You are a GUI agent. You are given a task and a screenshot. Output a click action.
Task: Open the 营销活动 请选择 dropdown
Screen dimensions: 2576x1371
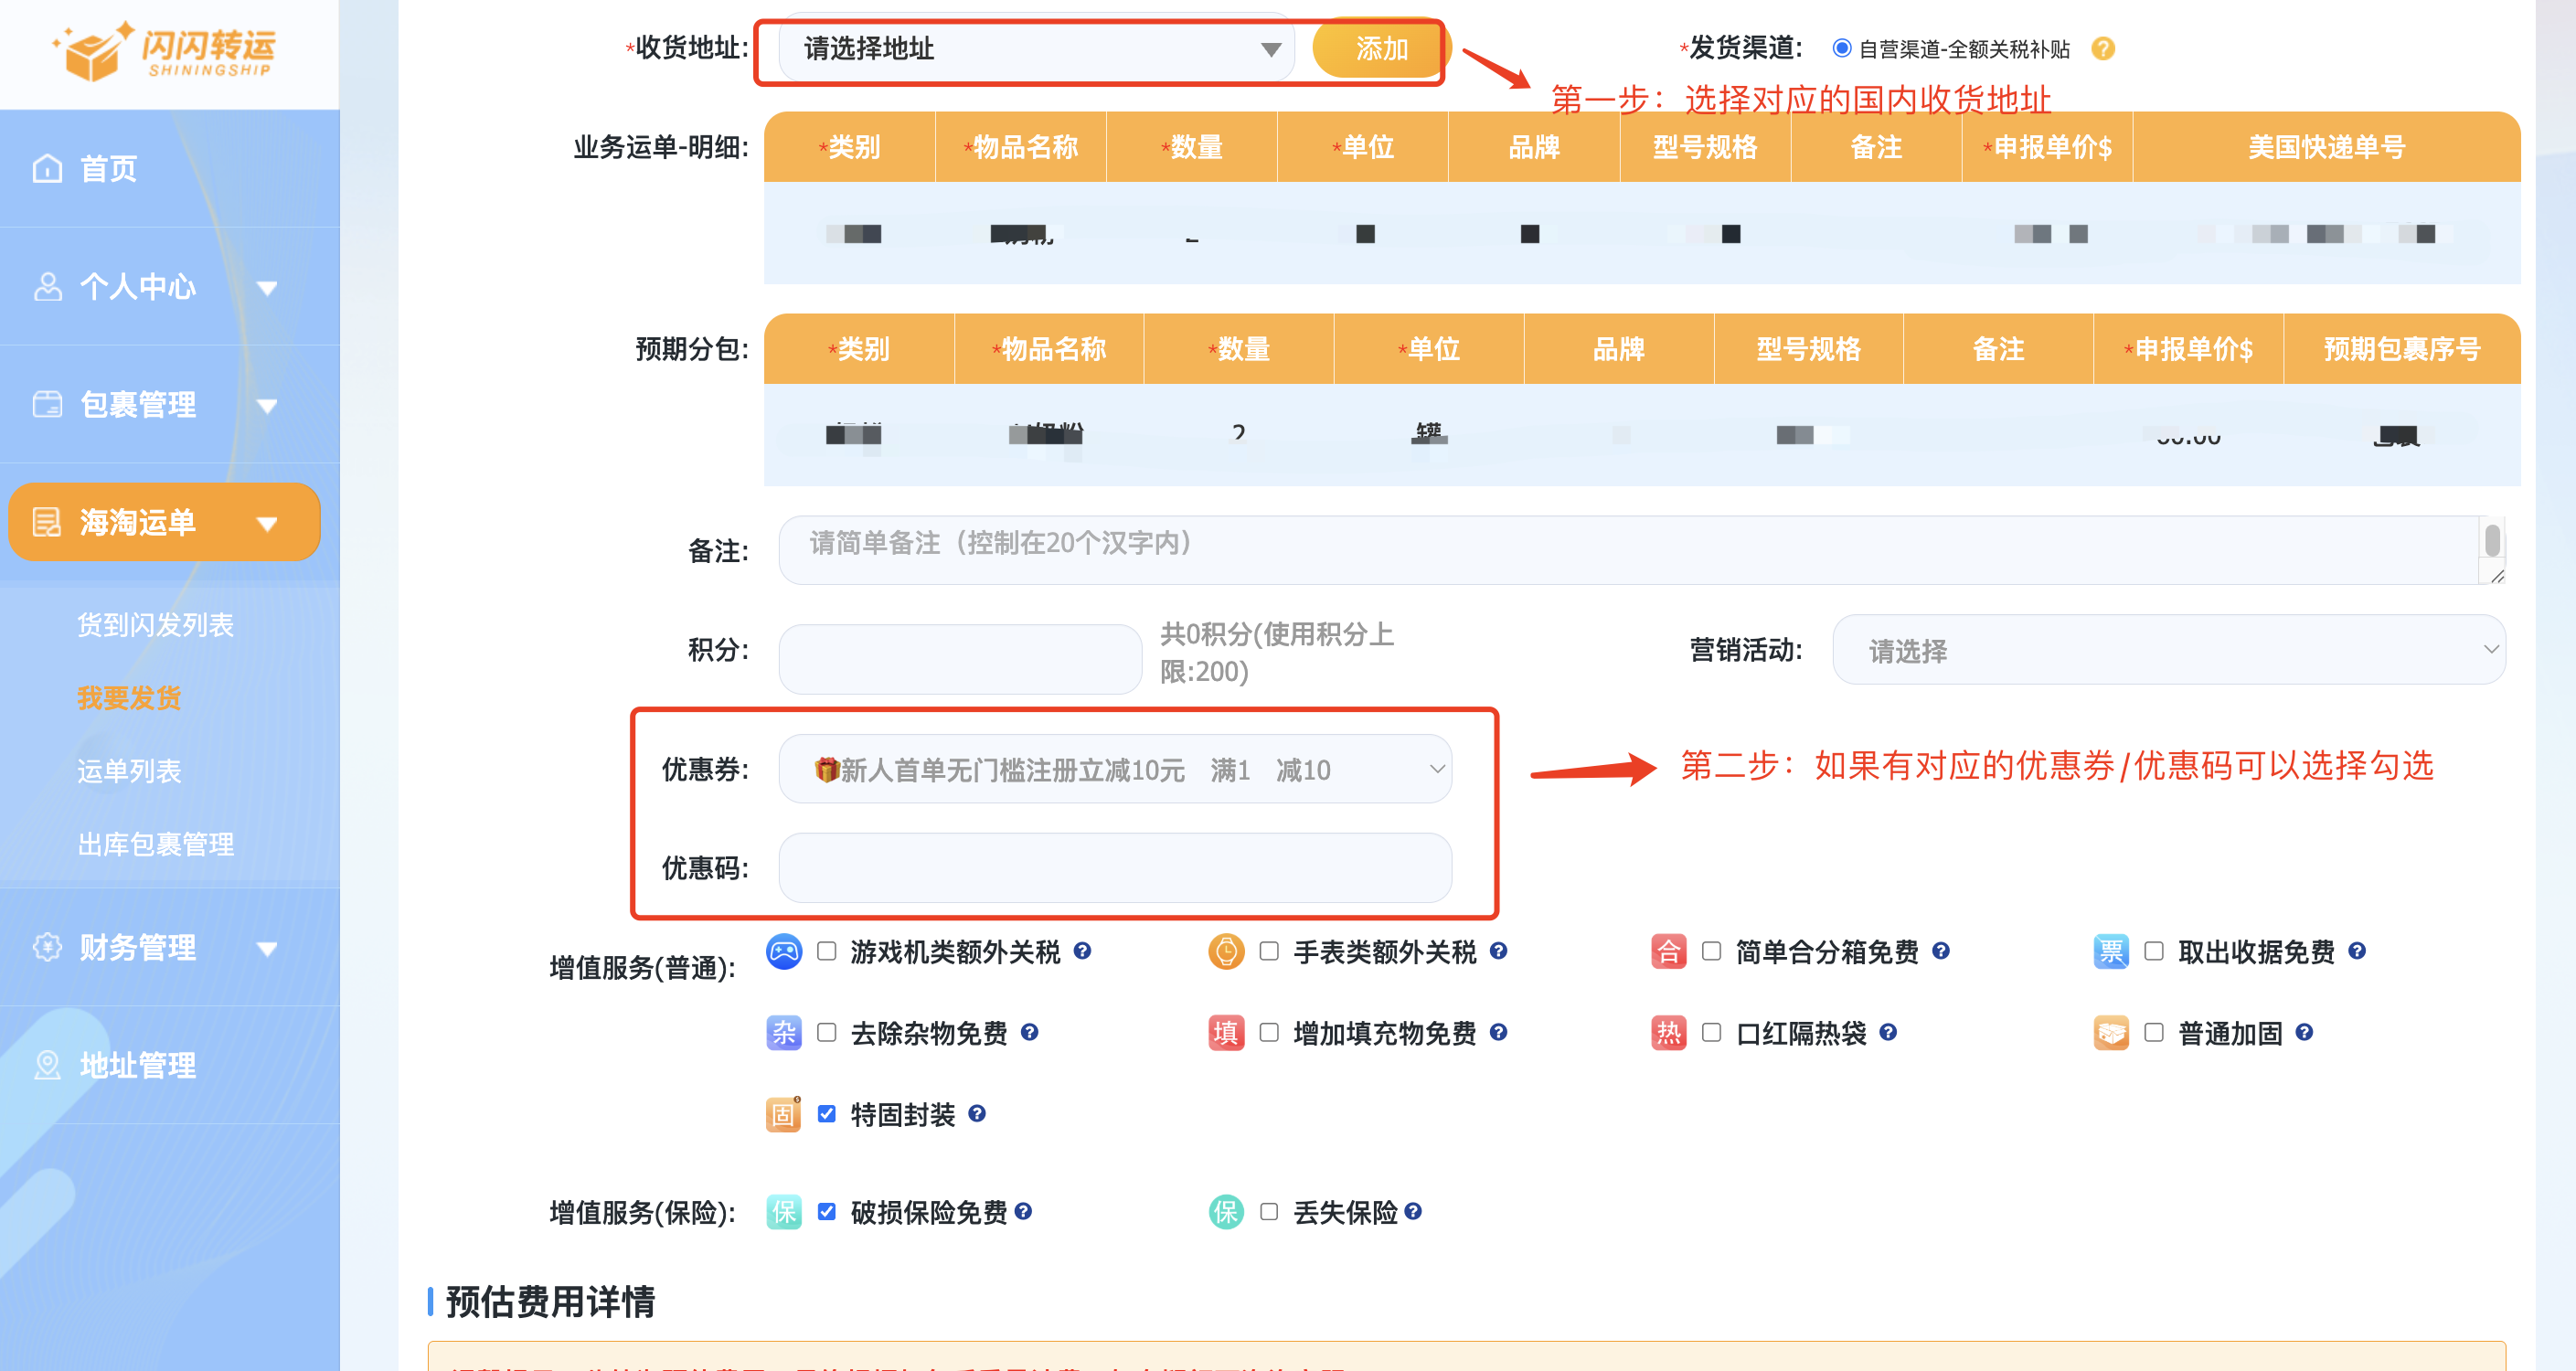(x=2167, y=650)
